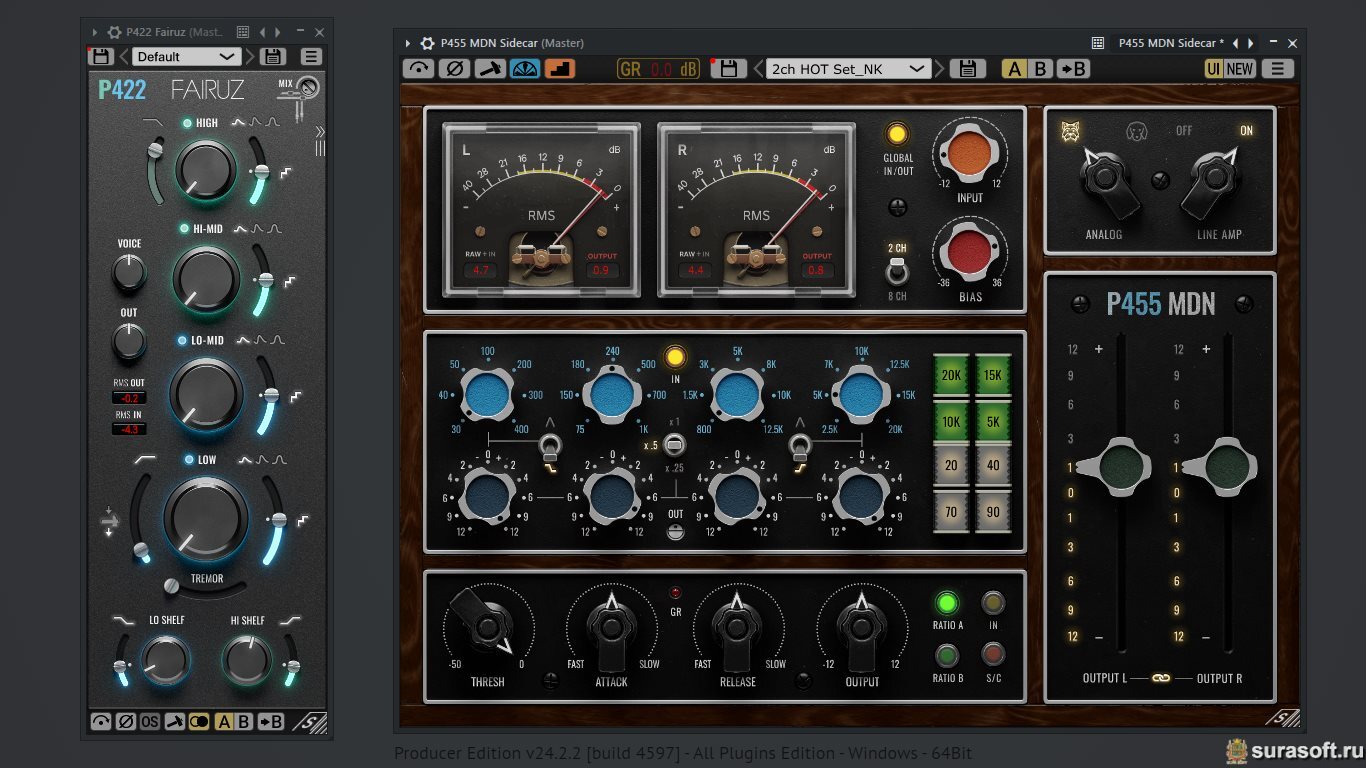This screenshot has height=768, width=1366.
Task: Expand the P455 MDN Sidecar window menu arrow
Action: click(x=408, y=43)
